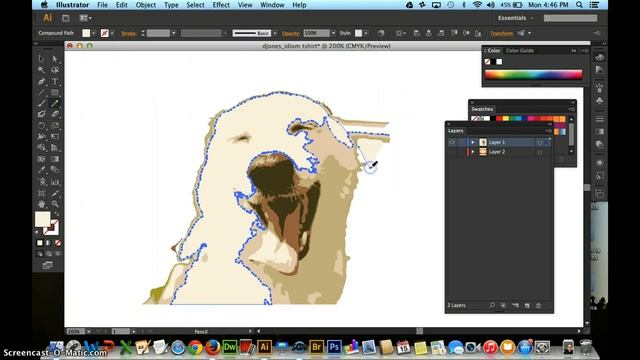This screenshot has width=640, height=360.
Task: Select the Line Segment tool
Action: click(42, 92)
